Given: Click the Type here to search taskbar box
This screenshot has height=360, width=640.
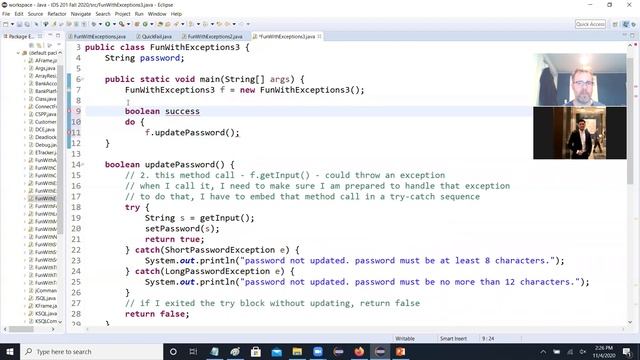Looking at the screenshot, I should (91, 351).
